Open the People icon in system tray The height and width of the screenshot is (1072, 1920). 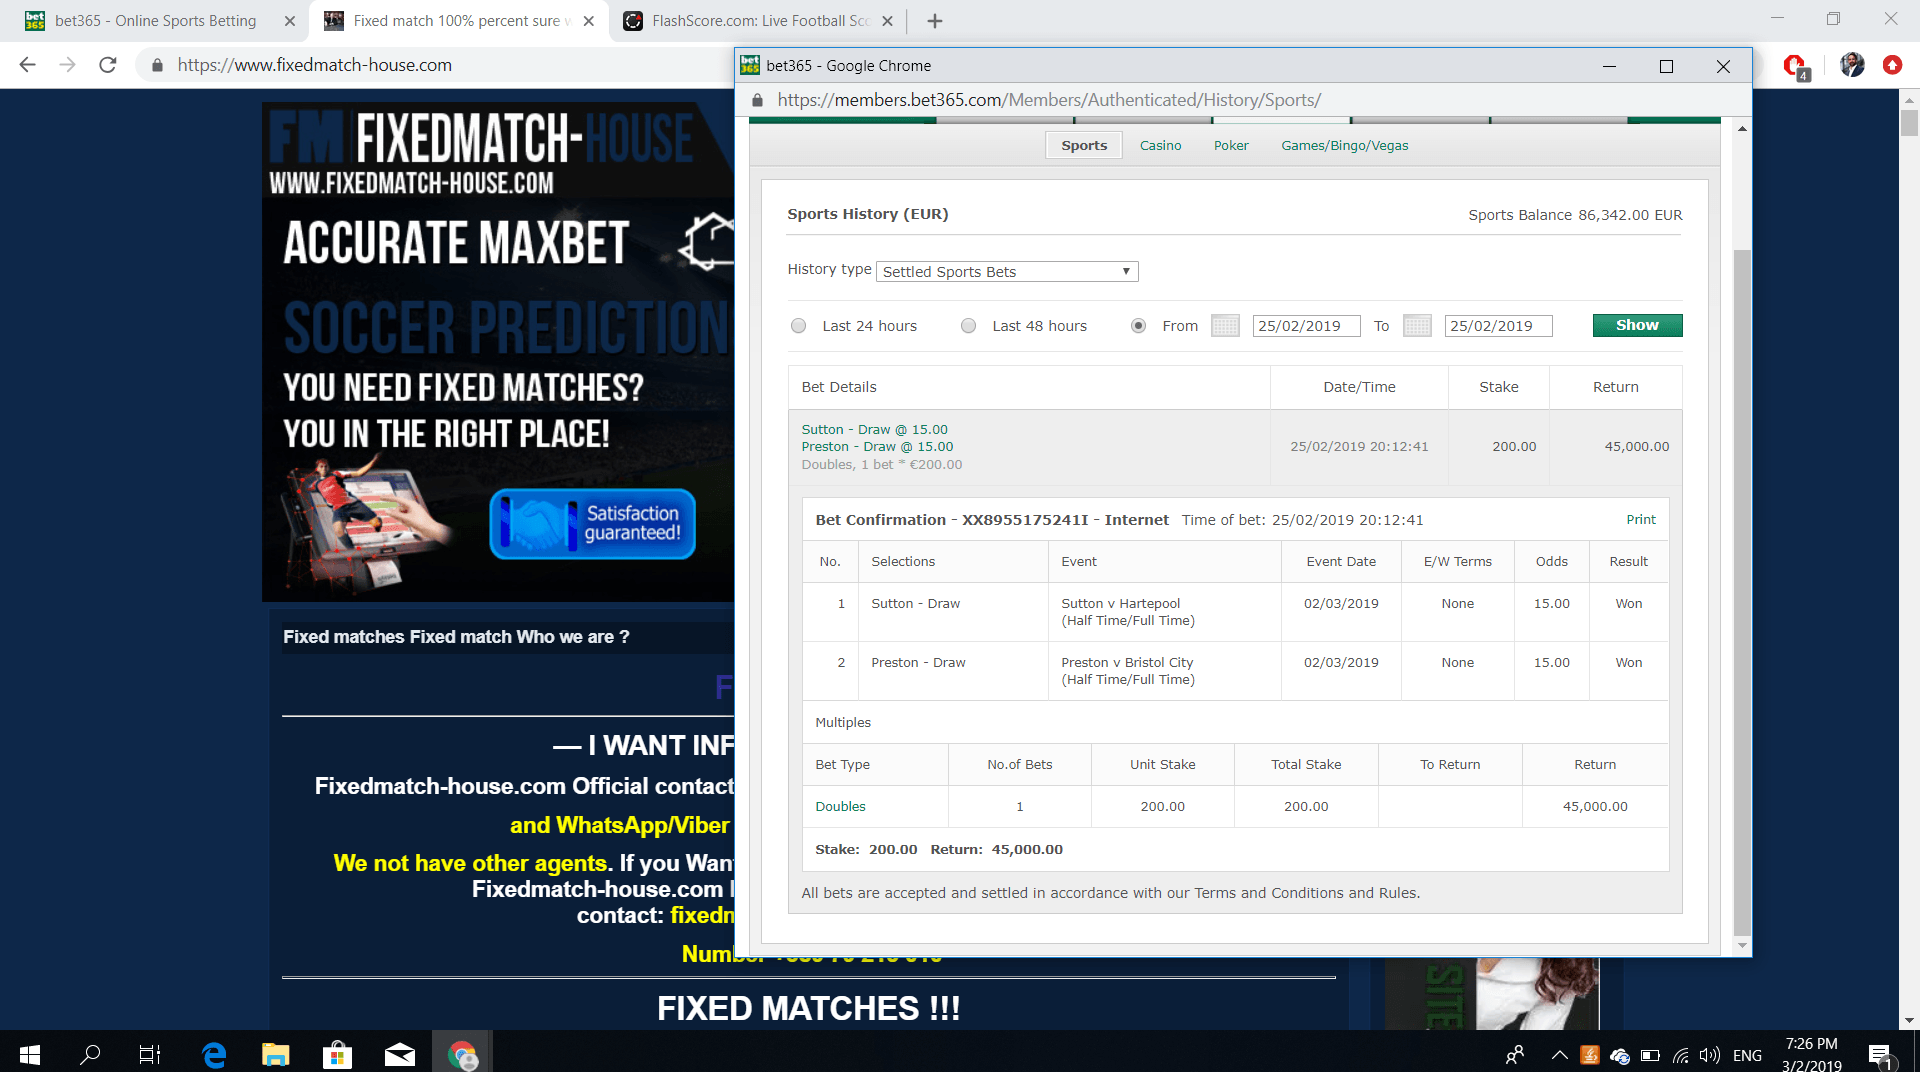1515,1055
